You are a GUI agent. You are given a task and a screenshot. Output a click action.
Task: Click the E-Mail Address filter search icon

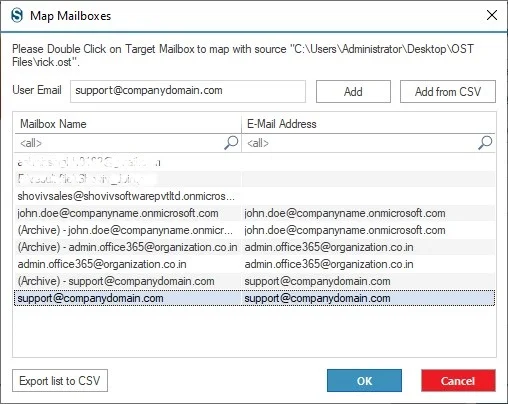pyautogui.click(x=485, y=143)
